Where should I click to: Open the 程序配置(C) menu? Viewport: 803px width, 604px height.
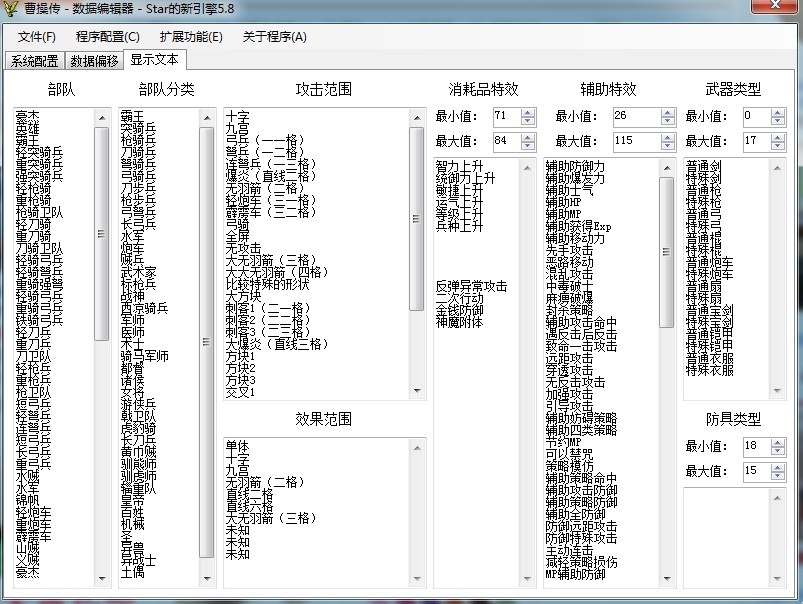[x=107, y=37]
